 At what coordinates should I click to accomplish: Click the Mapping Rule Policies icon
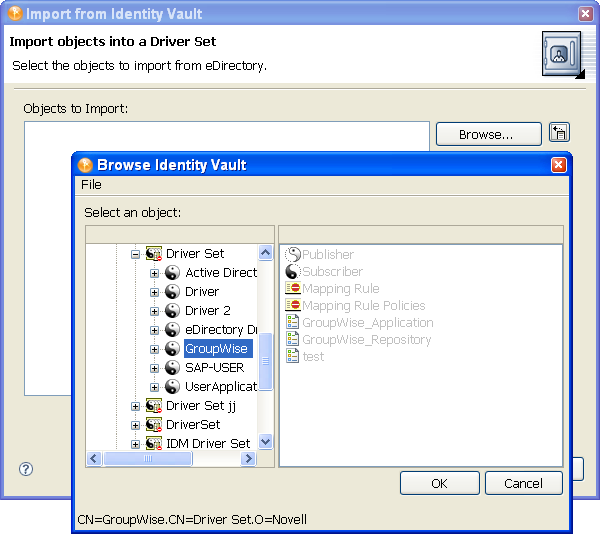(x=293, y=305)
